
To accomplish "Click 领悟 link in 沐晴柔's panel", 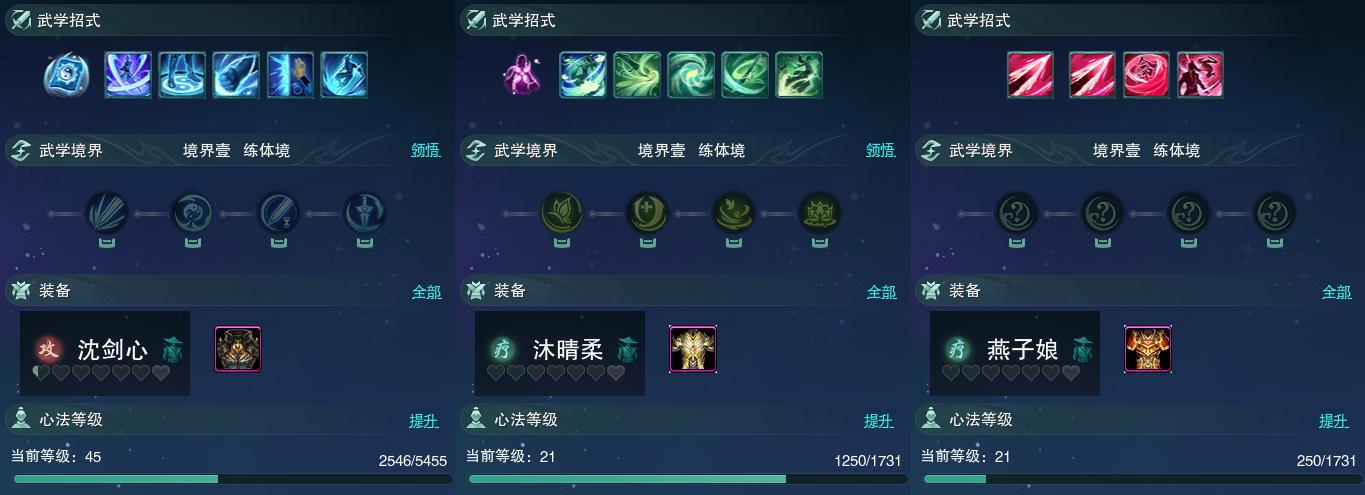I will click(x=881, y=151).
